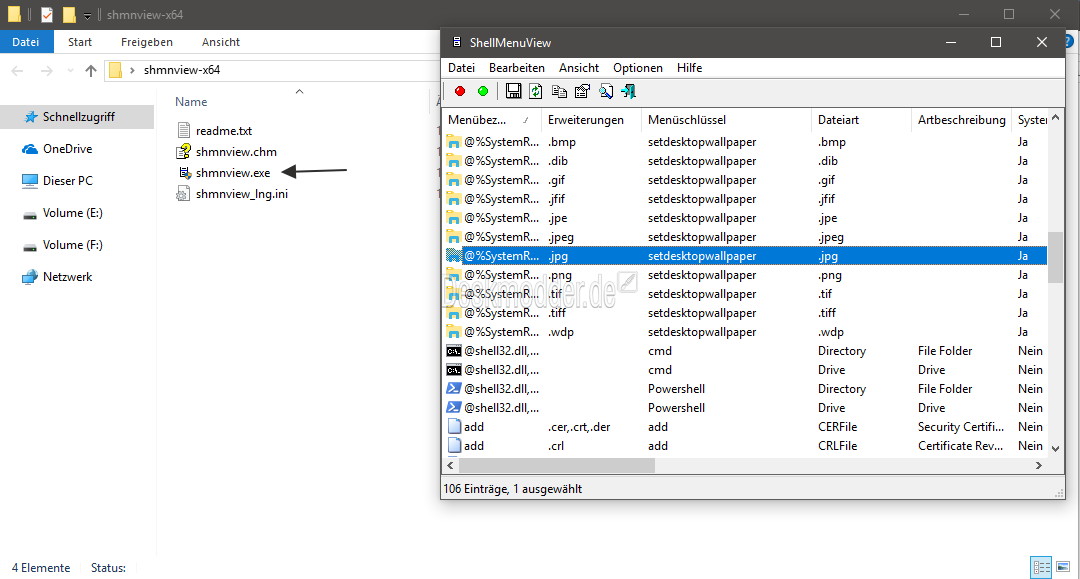Screen dimensions: 1080x579
Task: Click the Copy selected items toolbar icon
Action: tap(559, 91)
